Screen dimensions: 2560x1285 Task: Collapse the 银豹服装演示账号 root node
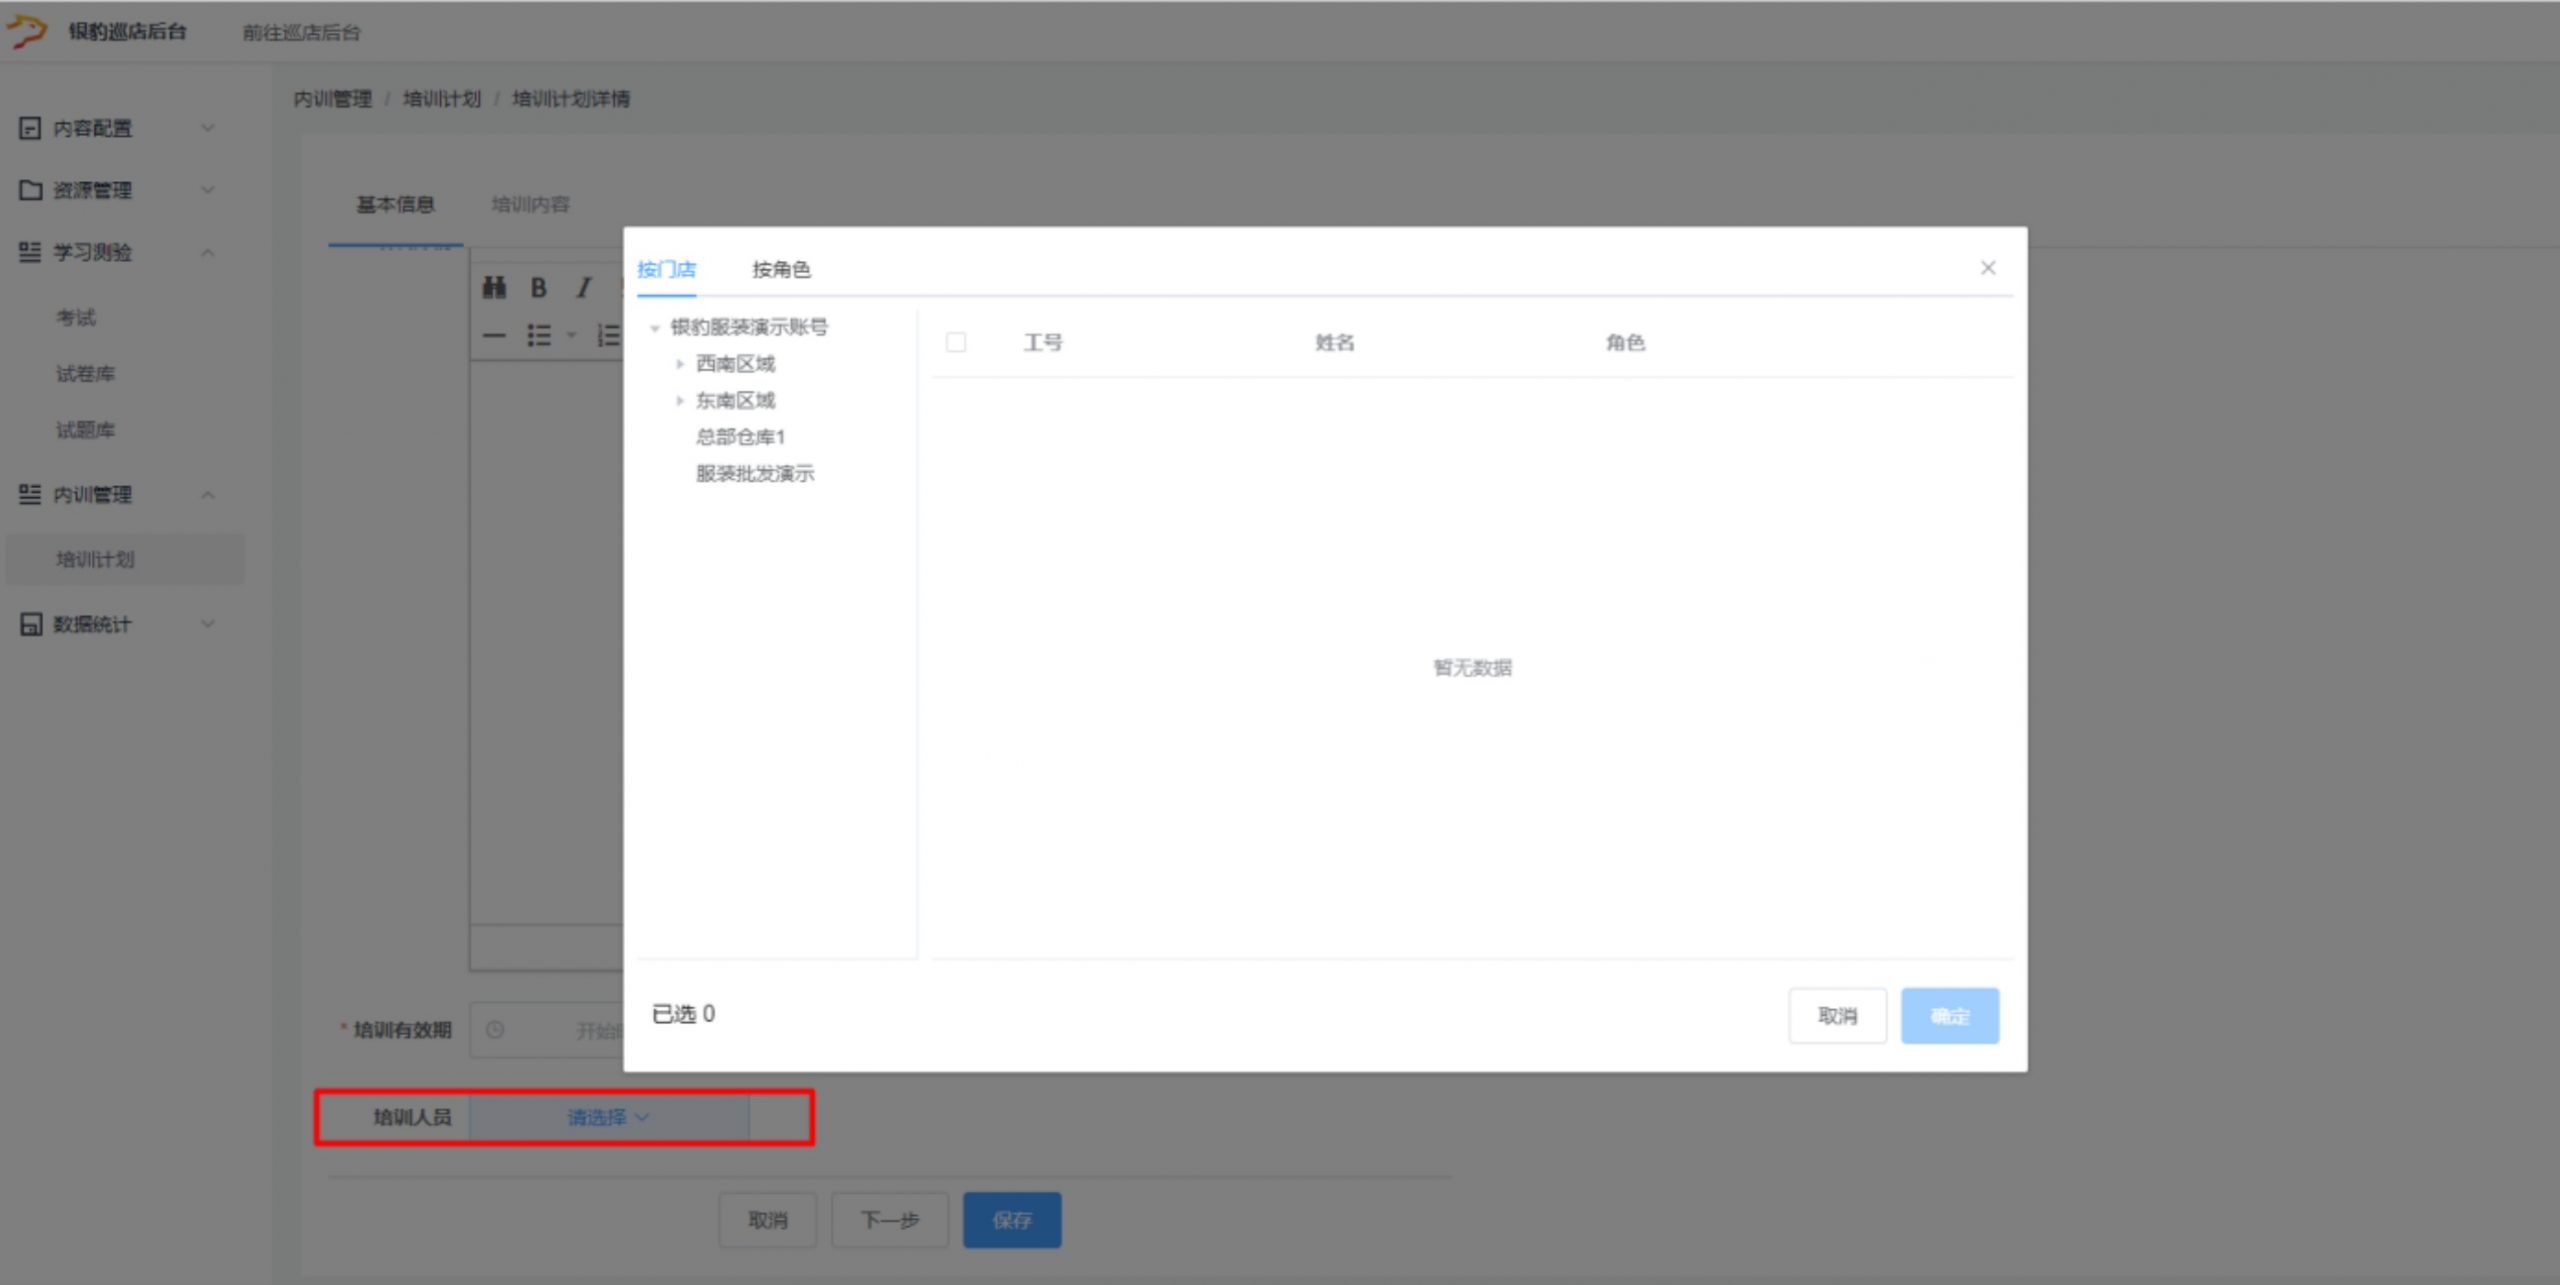pyautogui.click(x=654, y=328)
